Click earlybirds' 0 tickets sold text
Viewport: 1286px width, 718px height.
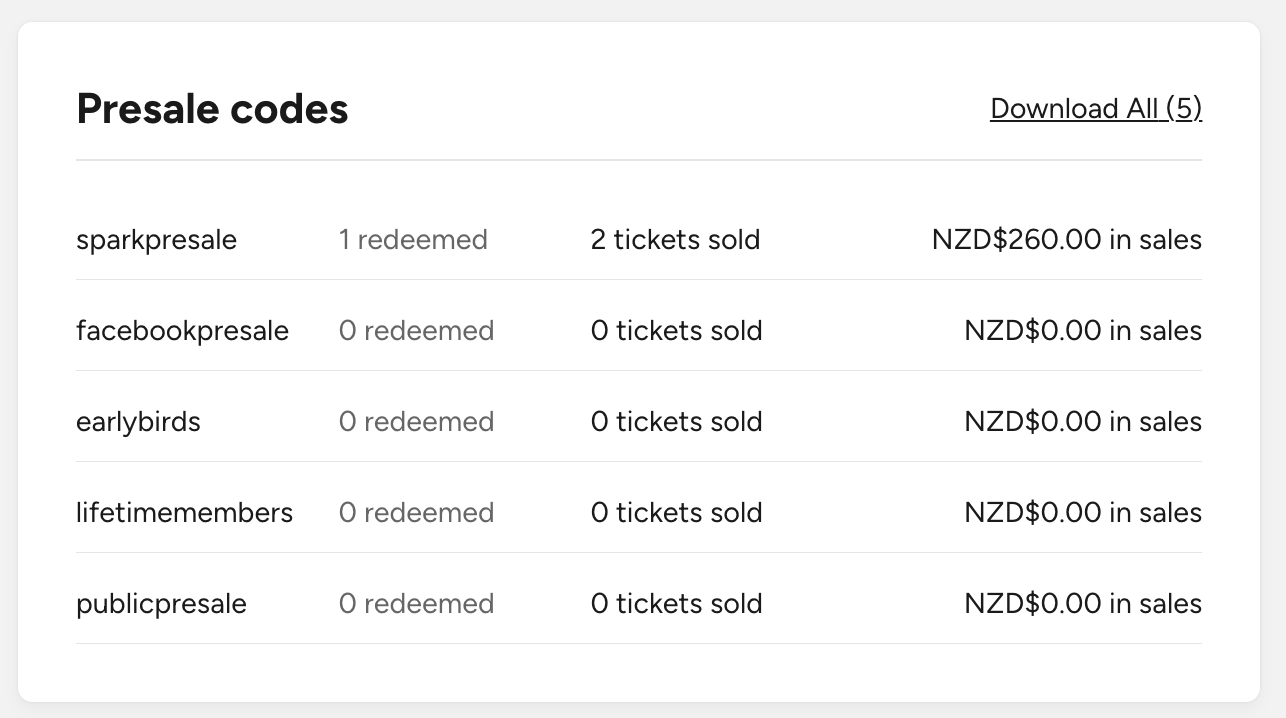(x=676, y=422)
